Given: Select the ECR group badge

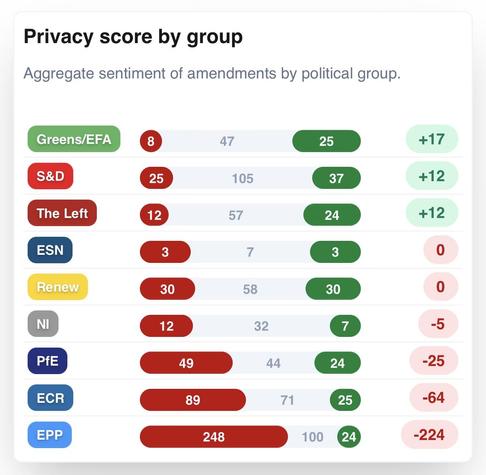Looking at the screenshot, I should [50, 398].
